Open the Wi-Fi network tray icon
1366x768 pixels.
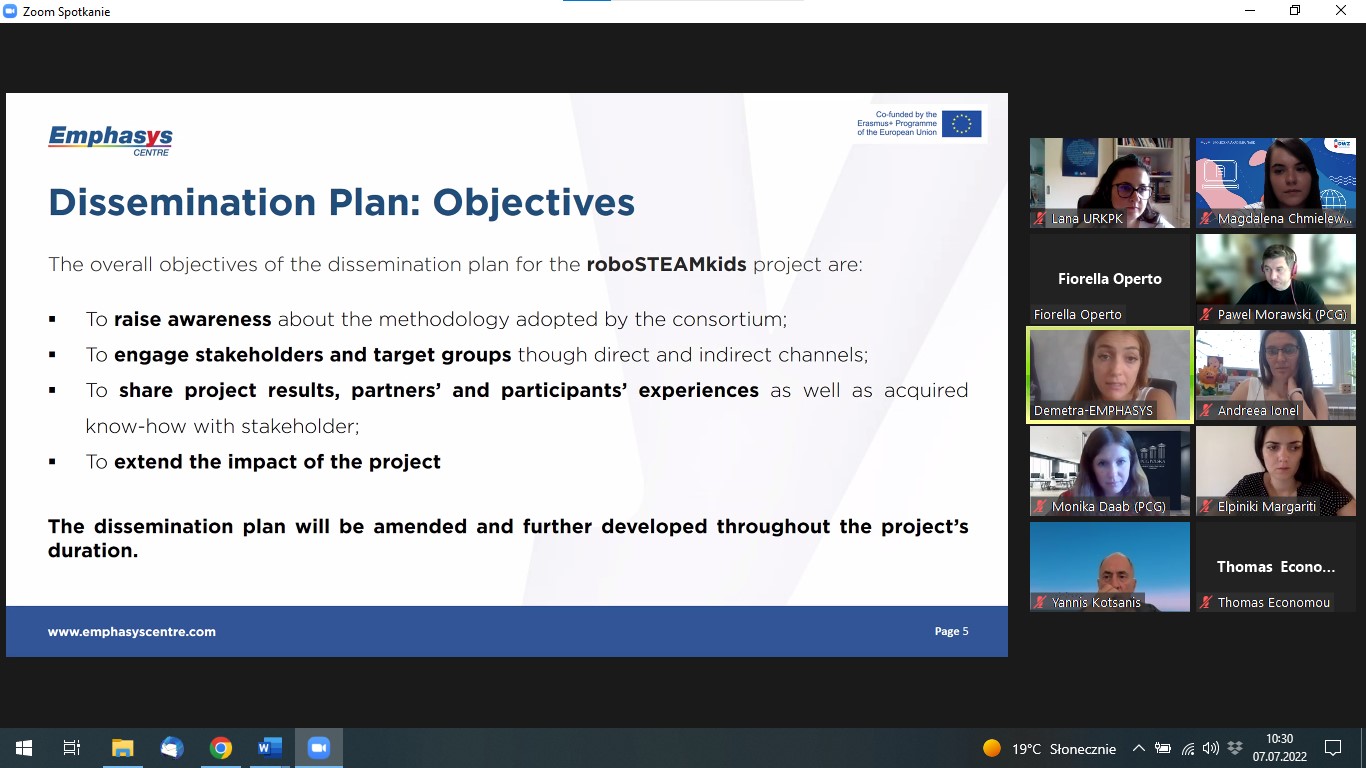tap(1188, 748)
